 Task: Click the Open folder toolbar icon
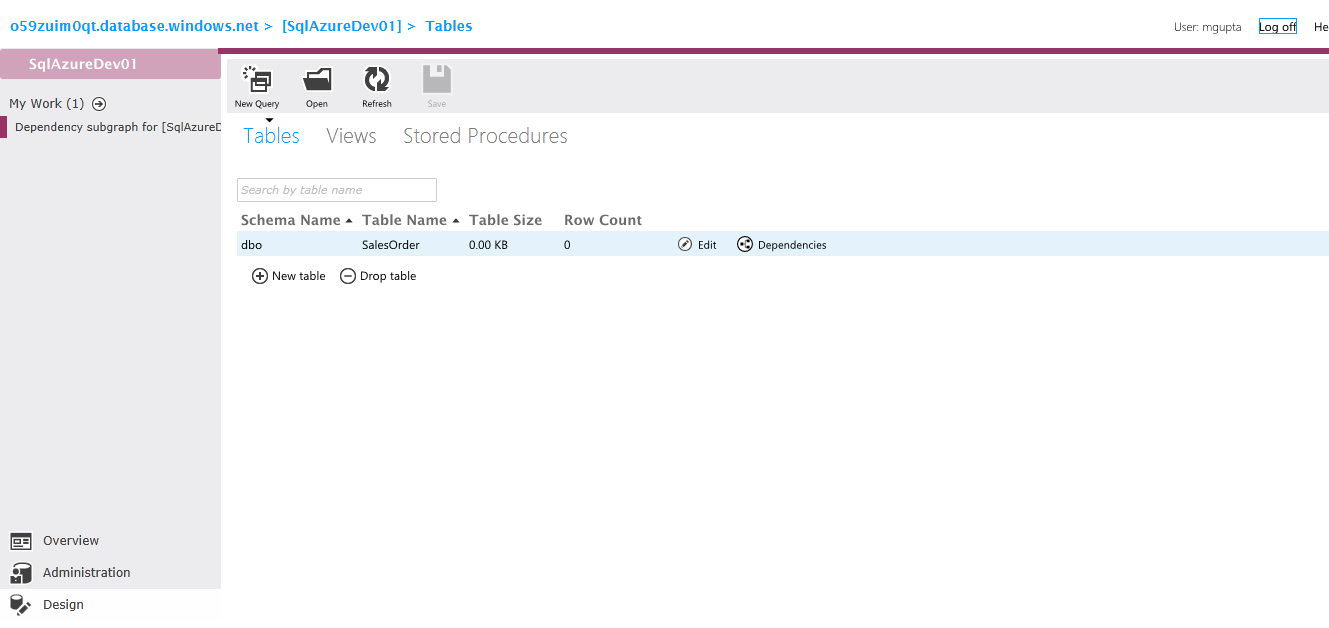tap(317, 80)
